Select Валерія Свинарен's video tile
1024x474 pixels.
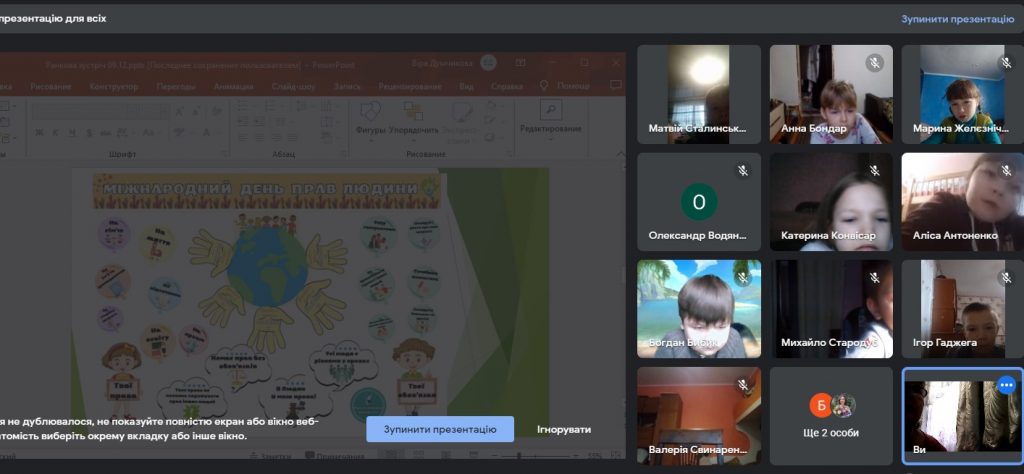point(699,416)
